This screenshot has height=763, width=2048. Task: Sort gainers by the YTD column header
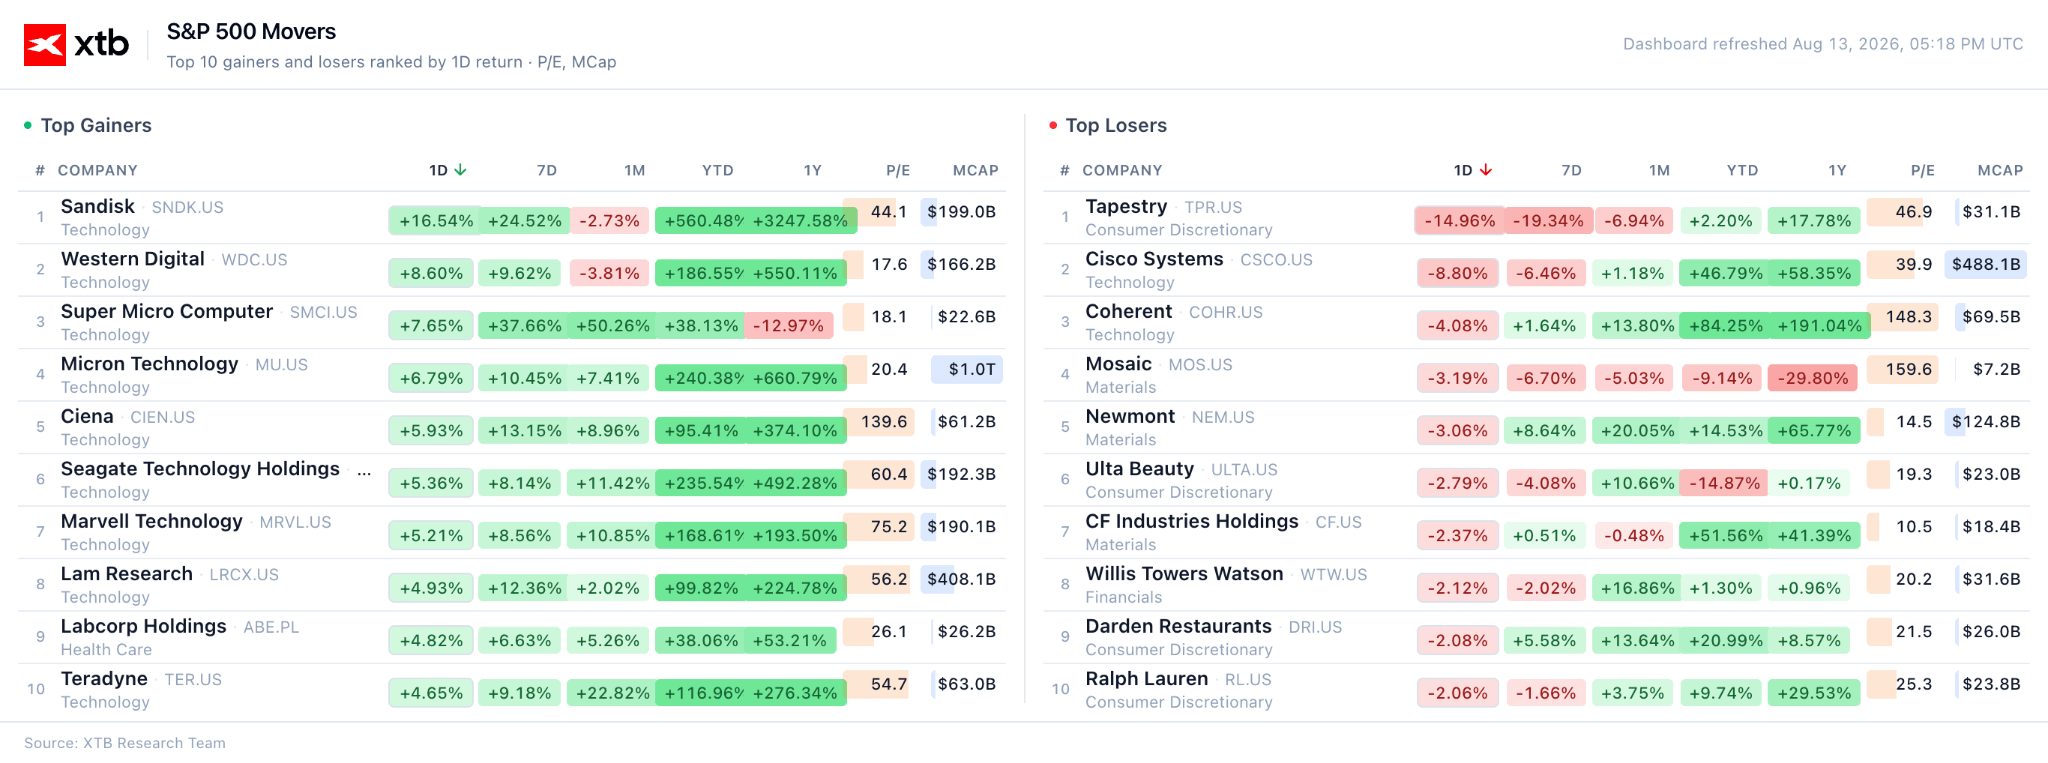(x=718, y=170)
